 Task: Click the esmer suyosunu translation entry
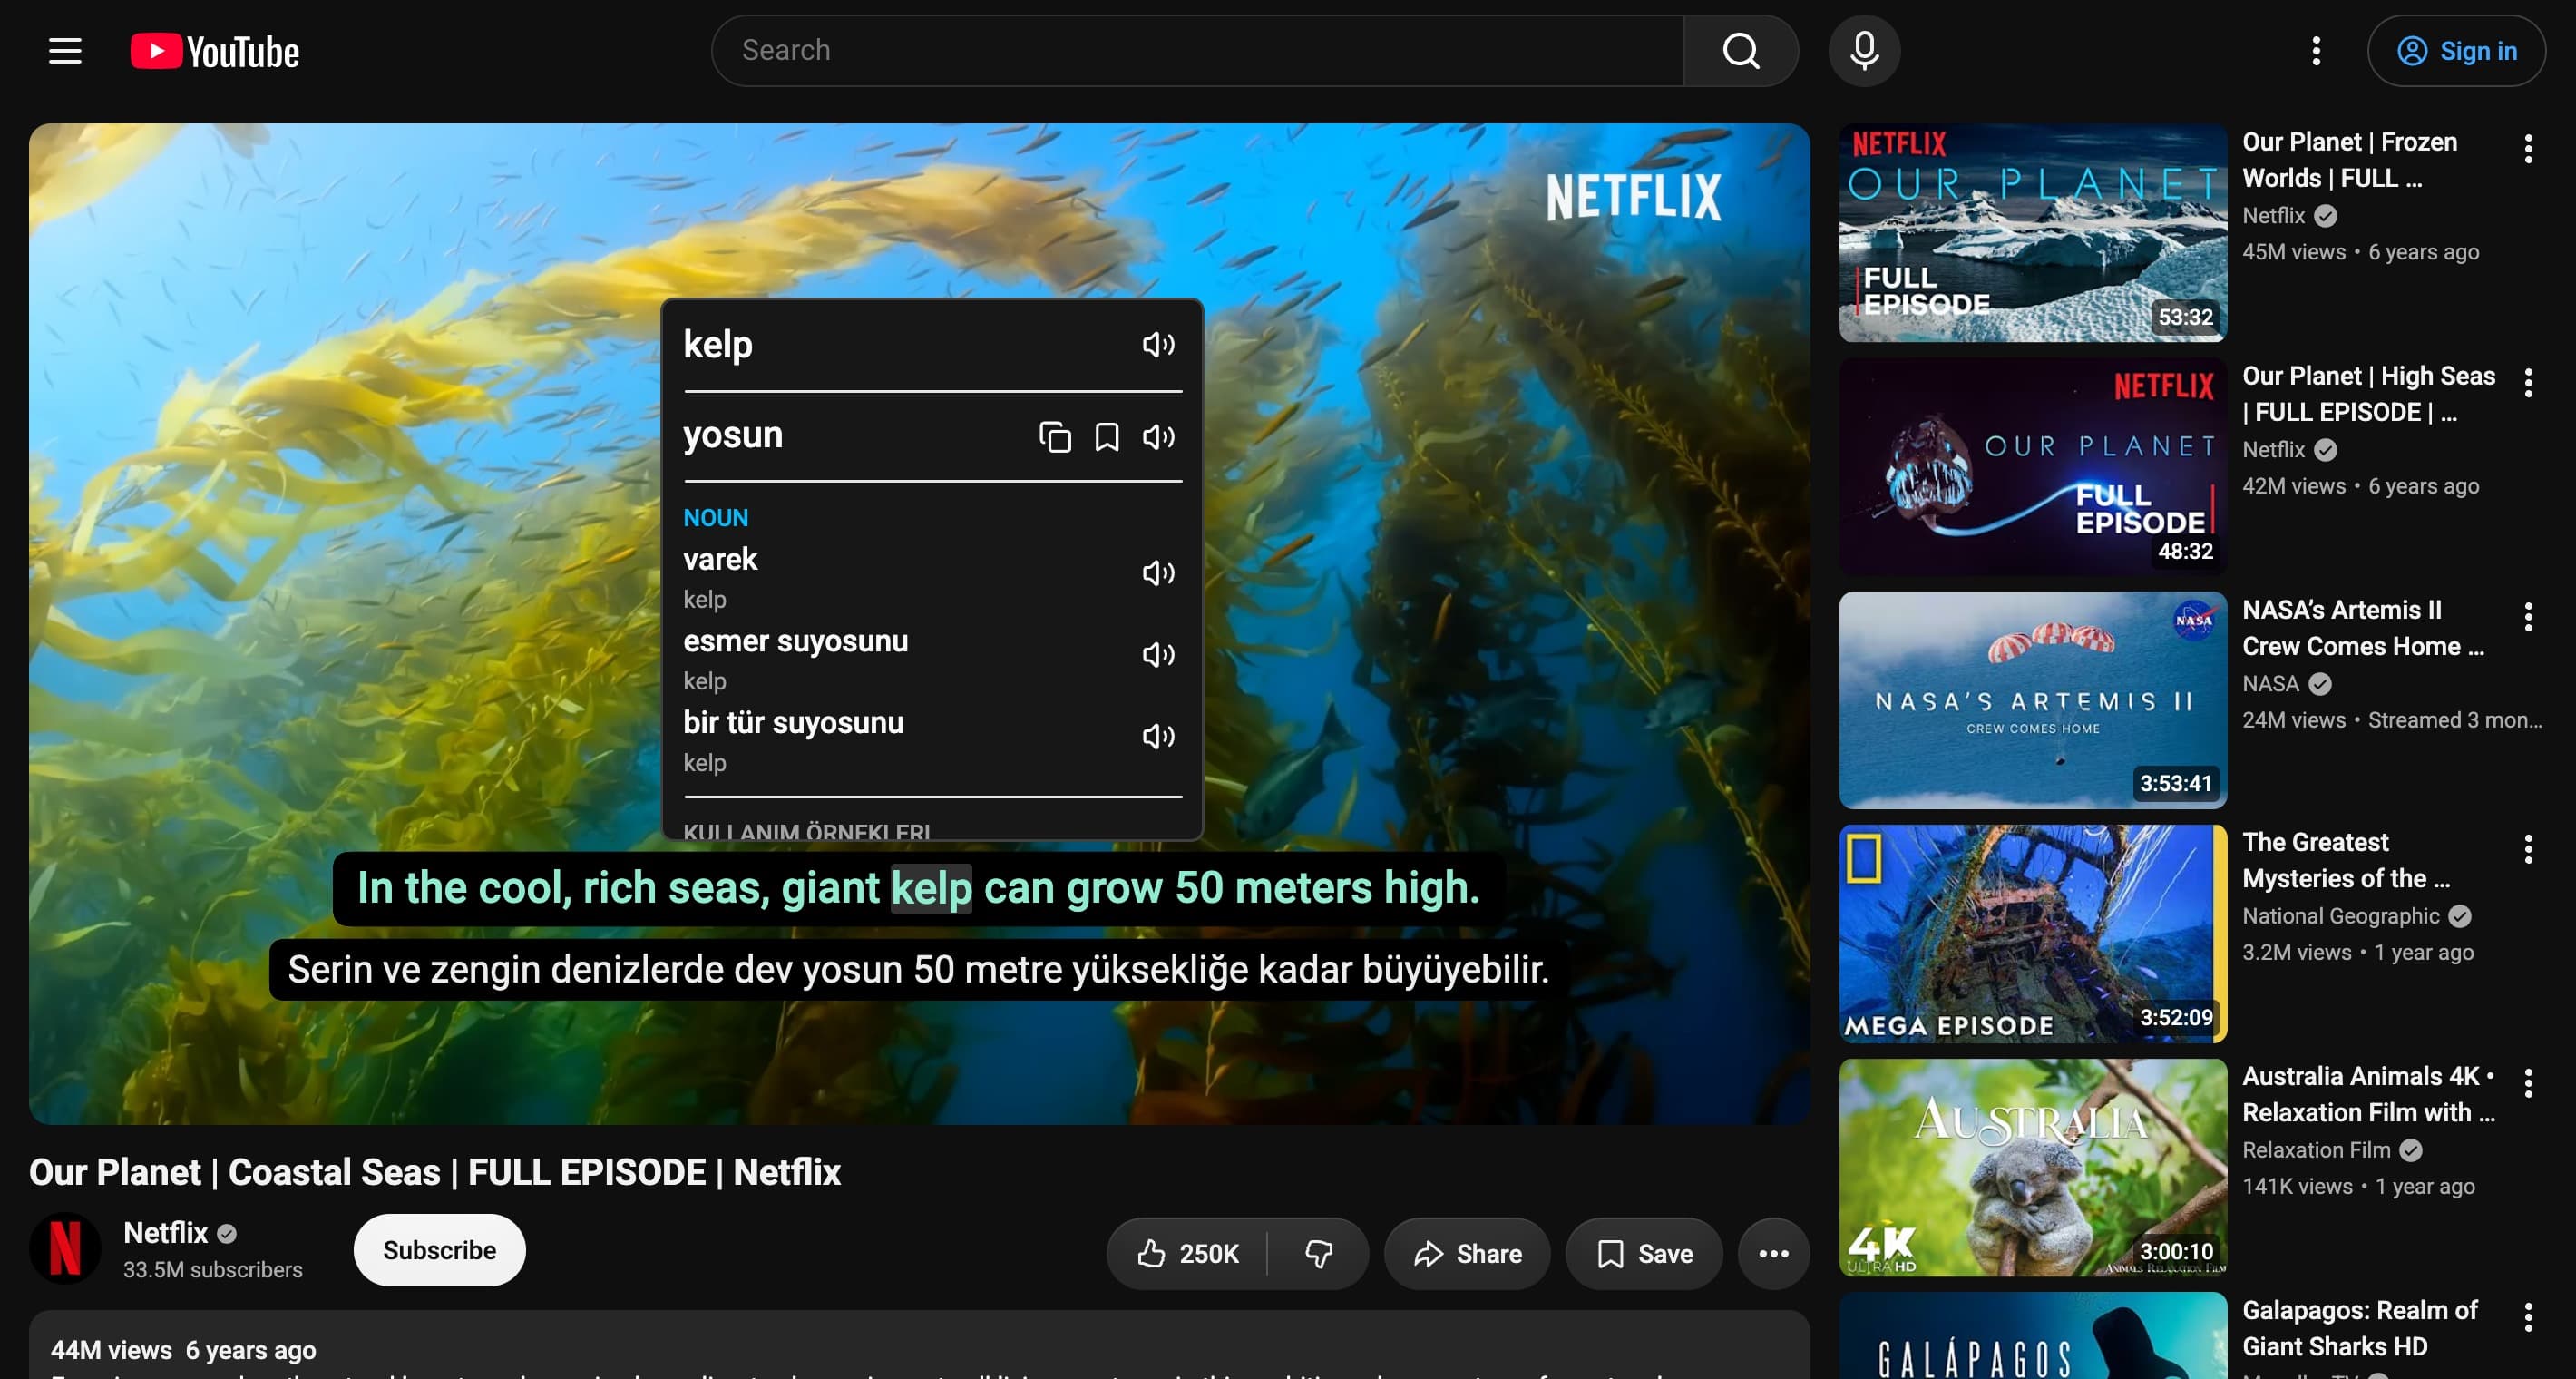(796, 641)
